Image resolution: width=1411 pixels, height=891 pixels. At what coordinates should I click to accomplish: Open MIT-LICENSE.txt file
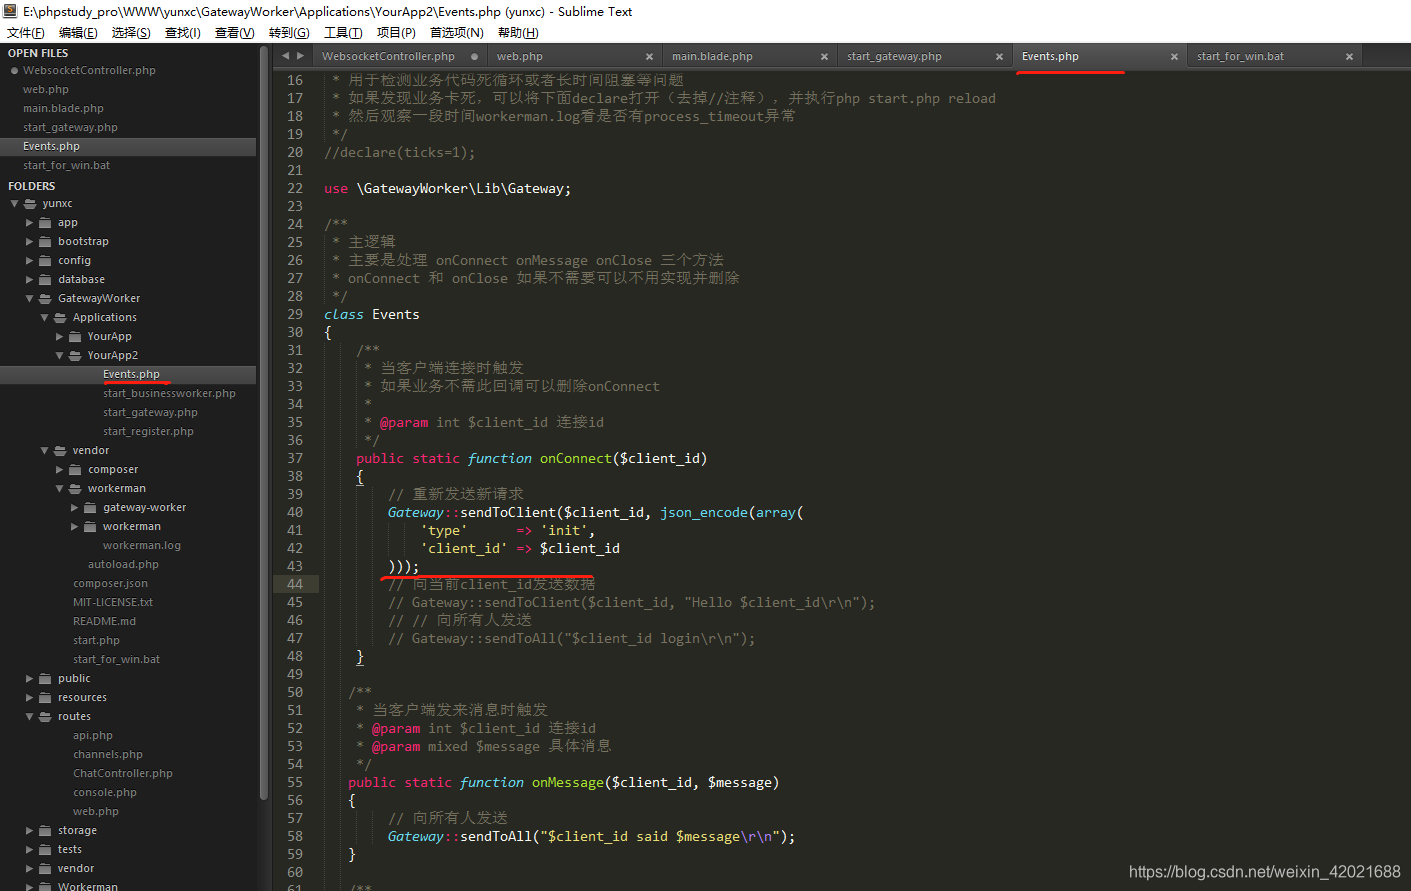click(113, 602)
